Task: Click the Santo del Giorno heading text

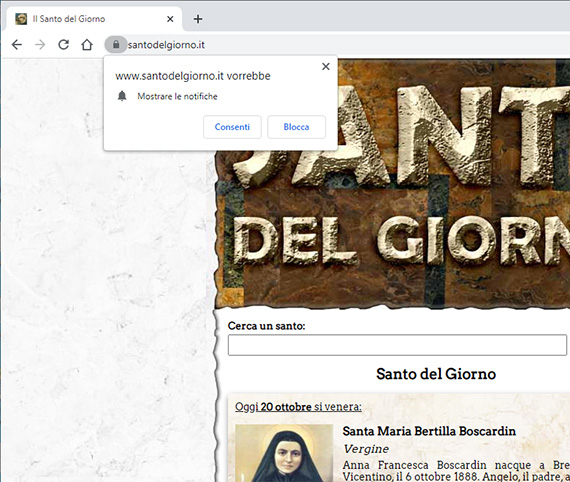Action: (x=436, y=374)
